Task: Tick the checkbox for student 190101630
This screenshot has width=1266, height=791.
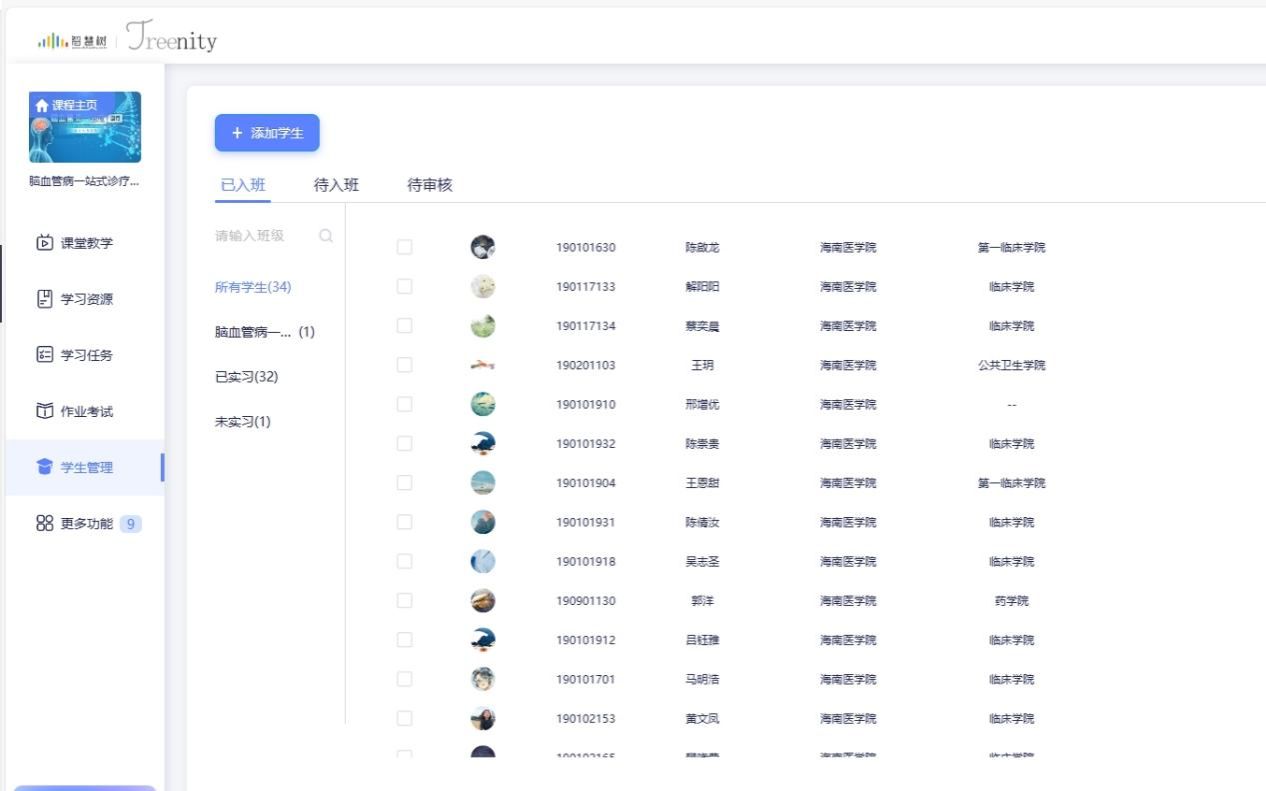Action: [x=404, y=247]
